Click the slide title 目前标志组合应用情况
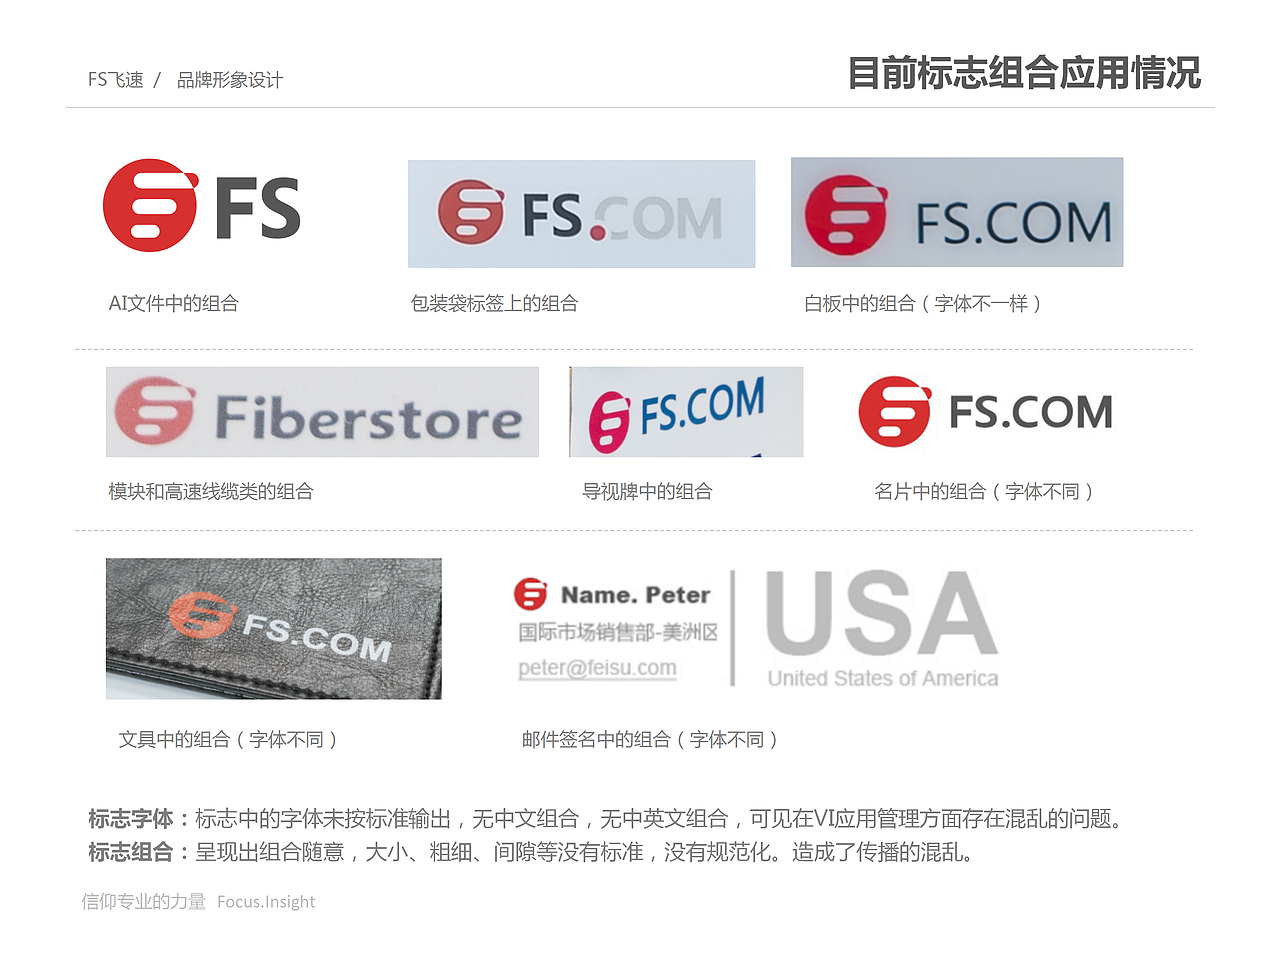The image size is (1280, 960). pos(1024,73)
